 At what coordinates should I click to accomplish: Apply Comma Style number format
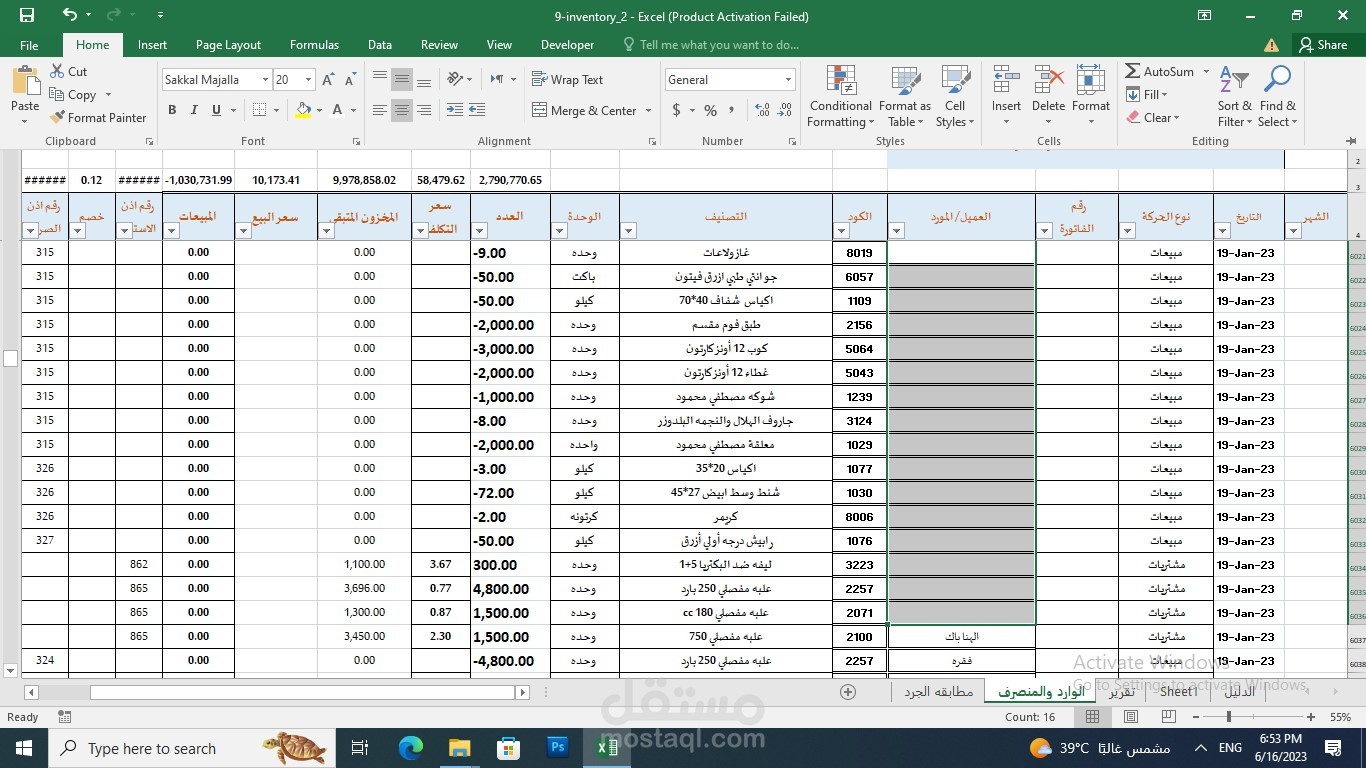click(732, 110)
